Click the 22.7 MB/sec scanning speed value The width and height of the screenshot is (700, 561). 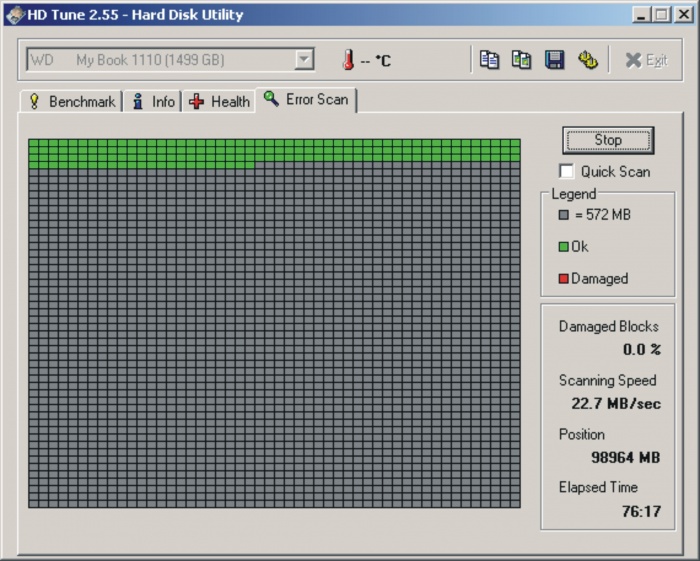tap(616, 403)
